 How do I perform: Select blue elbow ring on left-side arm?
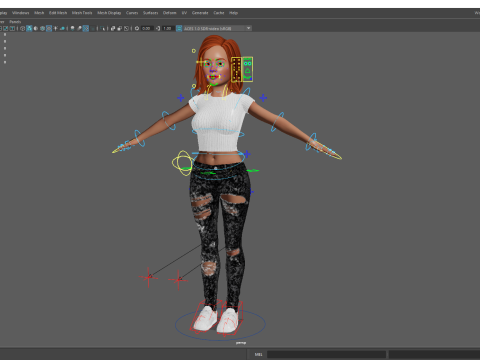tap(169, 120)
